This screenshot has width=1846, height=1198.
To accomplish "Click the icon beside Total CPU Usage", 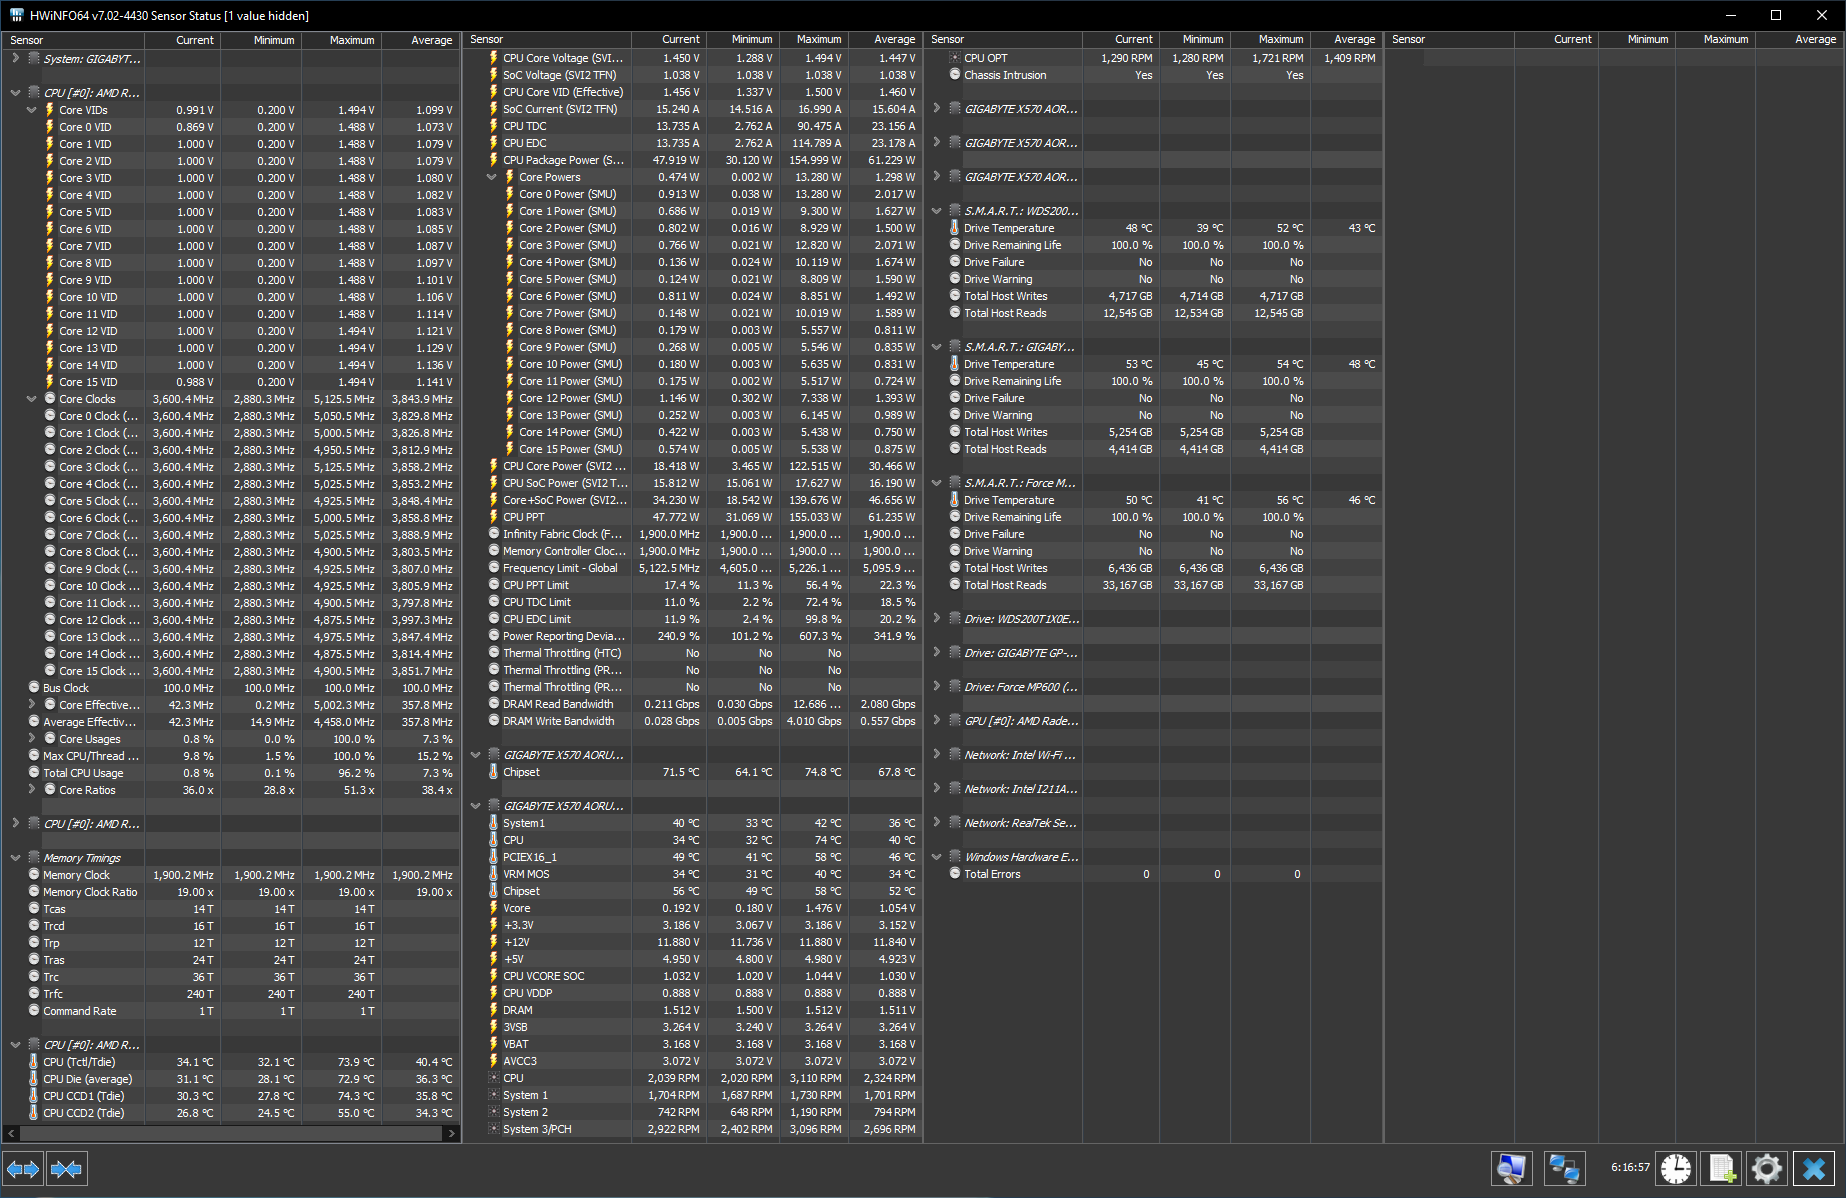I will tap(34, 773).
